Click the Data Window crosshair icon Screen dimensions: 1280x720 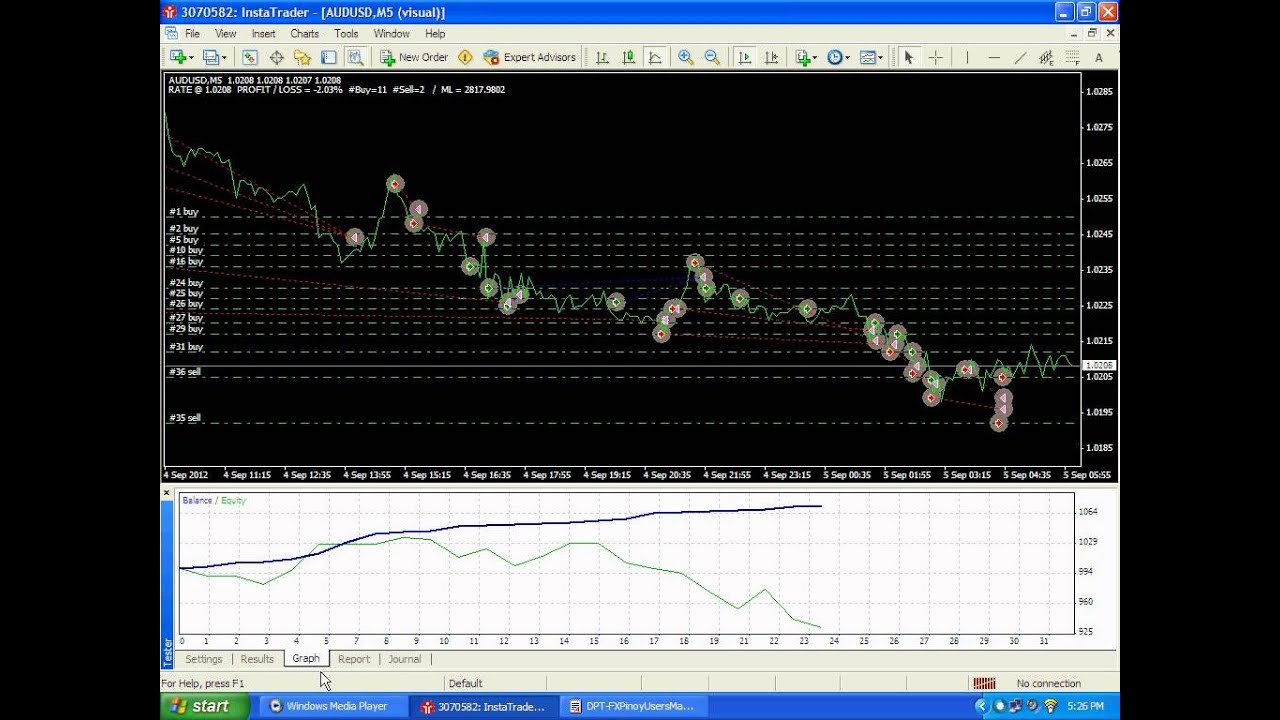[276, 58]
